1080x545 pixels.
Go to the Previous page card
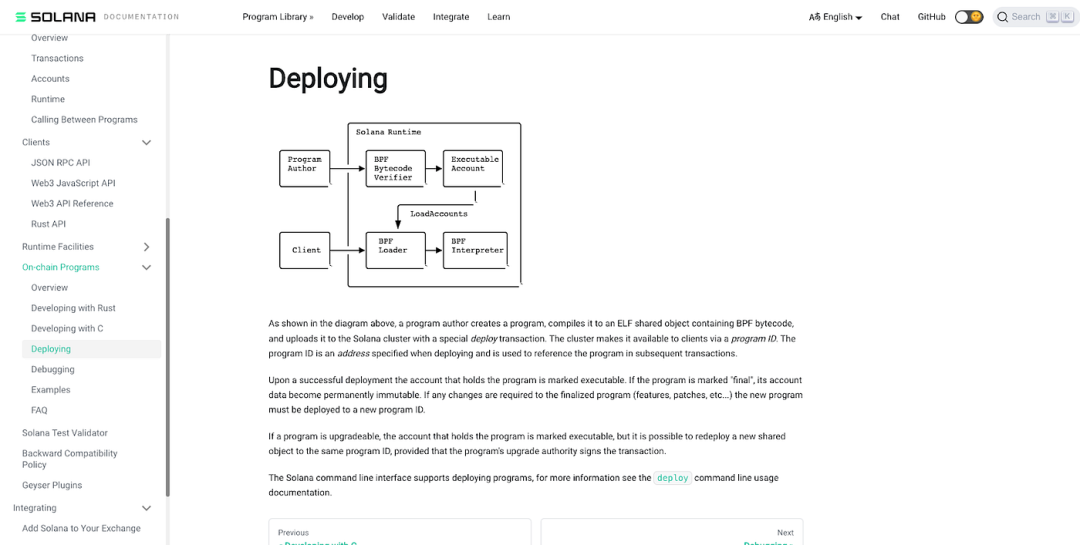(399, 532)
